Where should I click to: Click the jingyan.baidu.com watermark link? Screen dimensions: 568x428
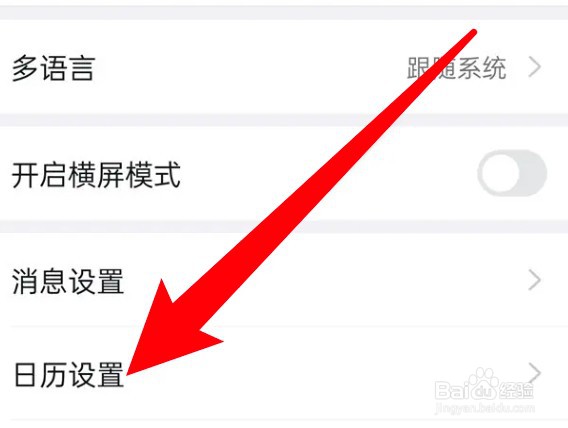[485, 408]
